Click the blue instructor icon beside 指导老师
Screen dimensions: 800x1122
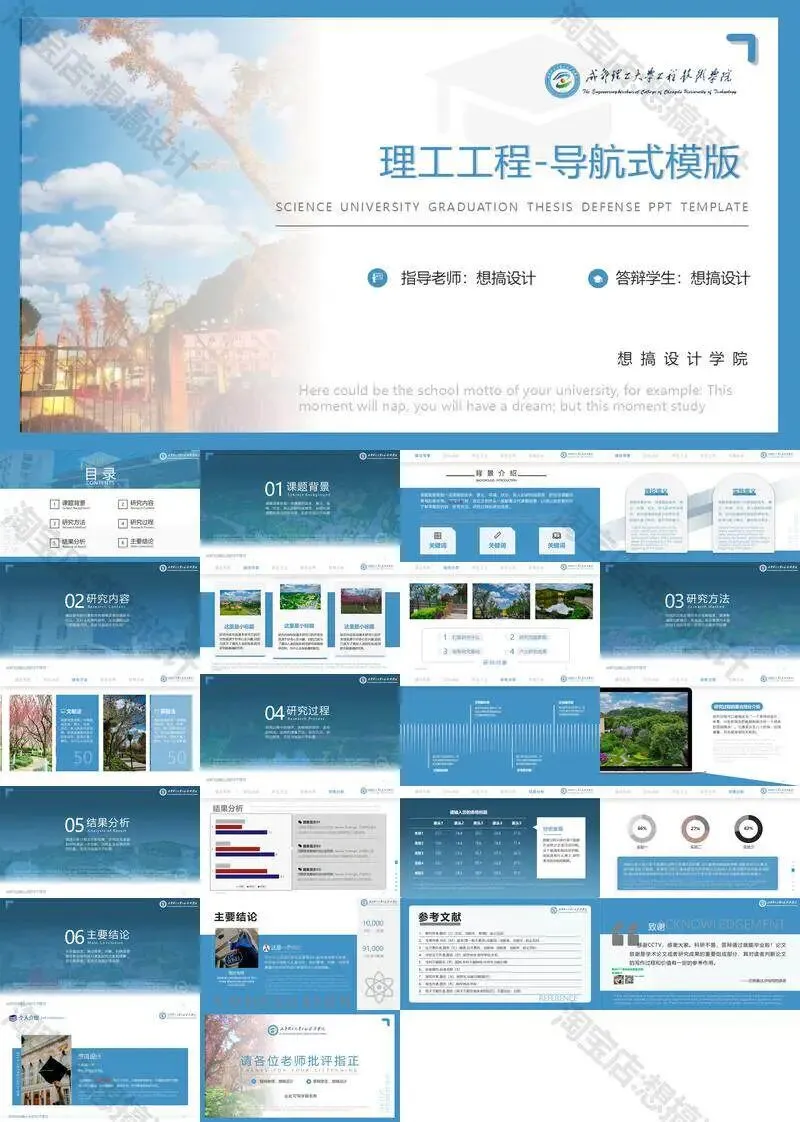(377, 278)
